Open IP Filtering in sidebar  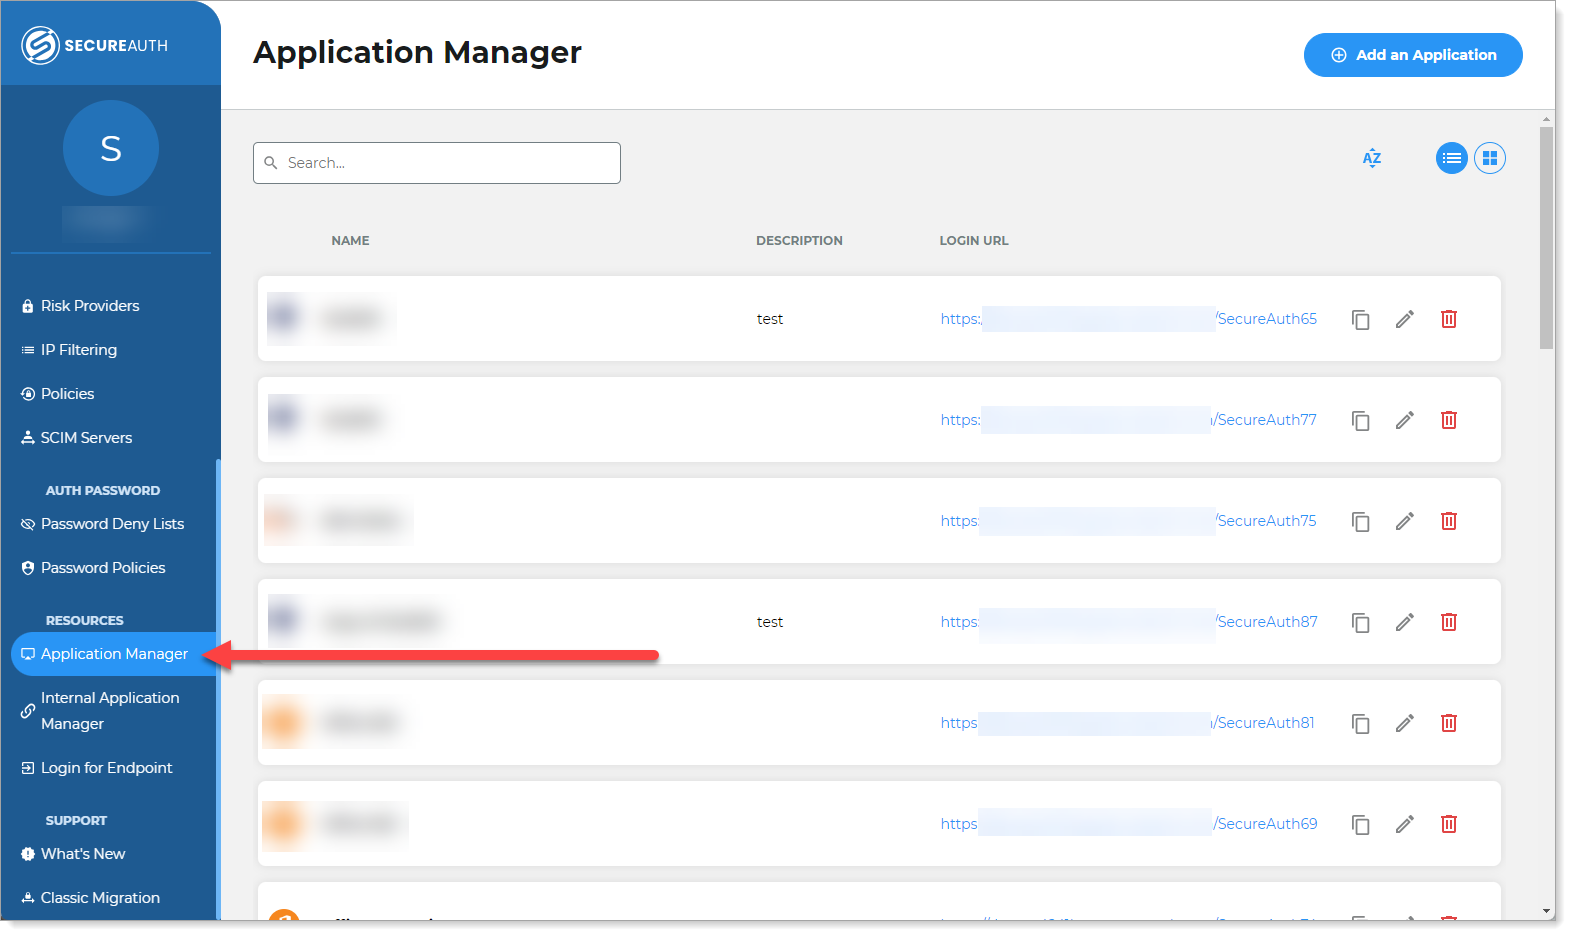(x=70, y=350)
